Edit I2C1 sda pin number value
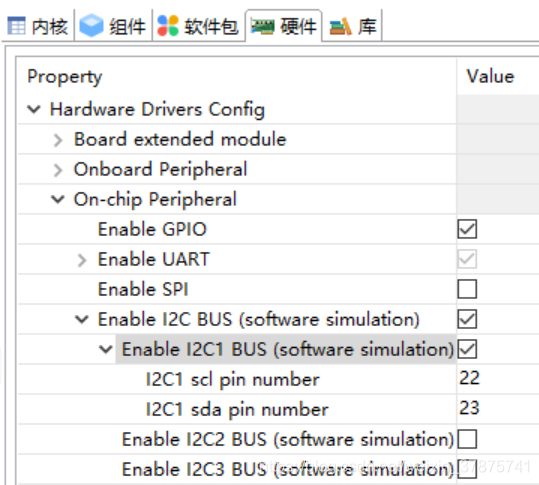The height and width of the screenshot is (485, 539). (x=498, y=408)
